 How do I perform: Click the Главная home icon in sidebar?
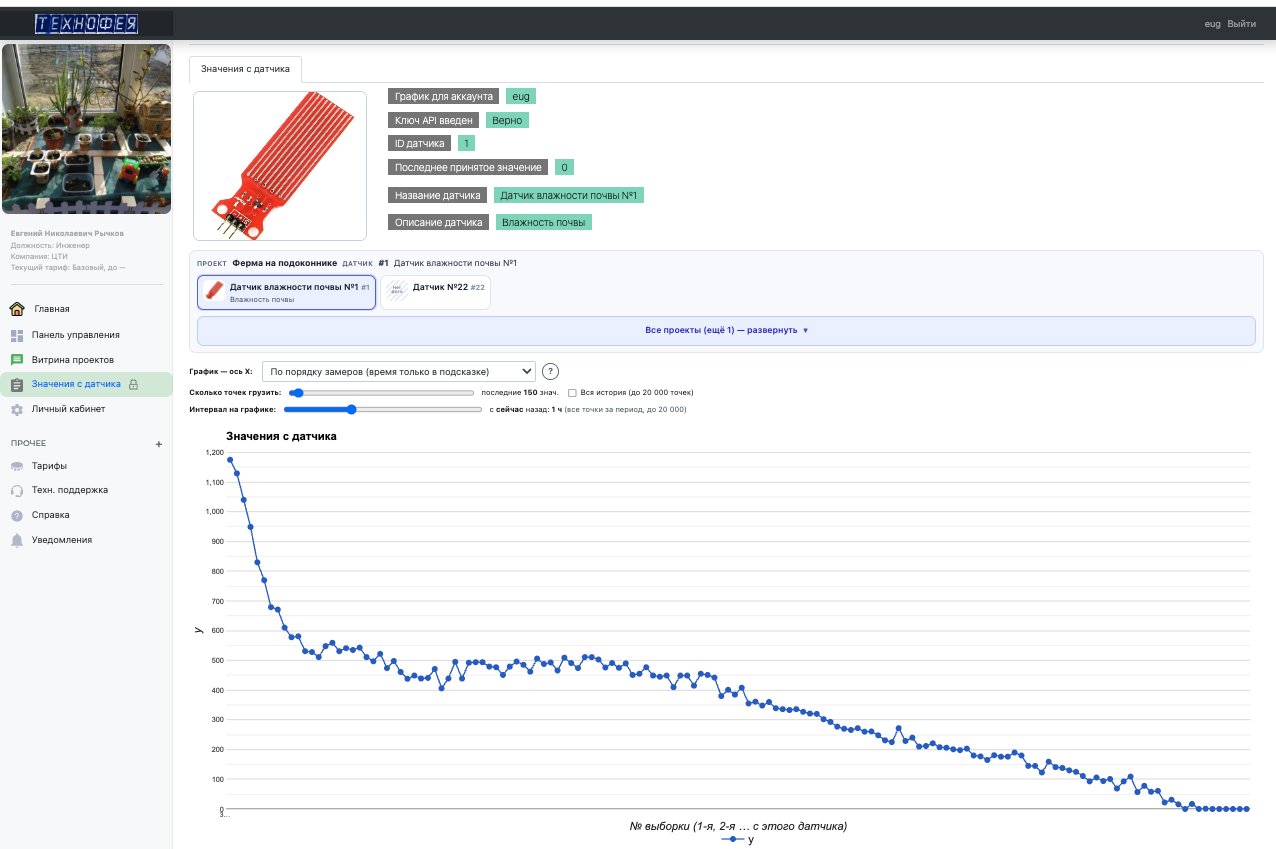17,309
